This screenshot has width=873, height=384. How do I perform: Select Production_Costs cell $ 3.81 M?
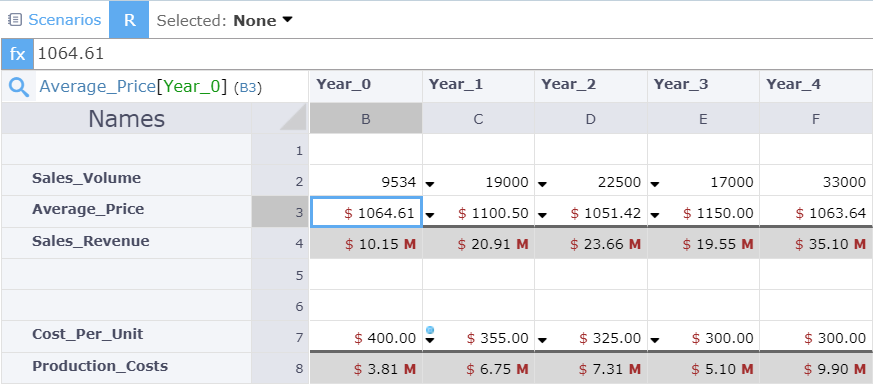(366, 368)
